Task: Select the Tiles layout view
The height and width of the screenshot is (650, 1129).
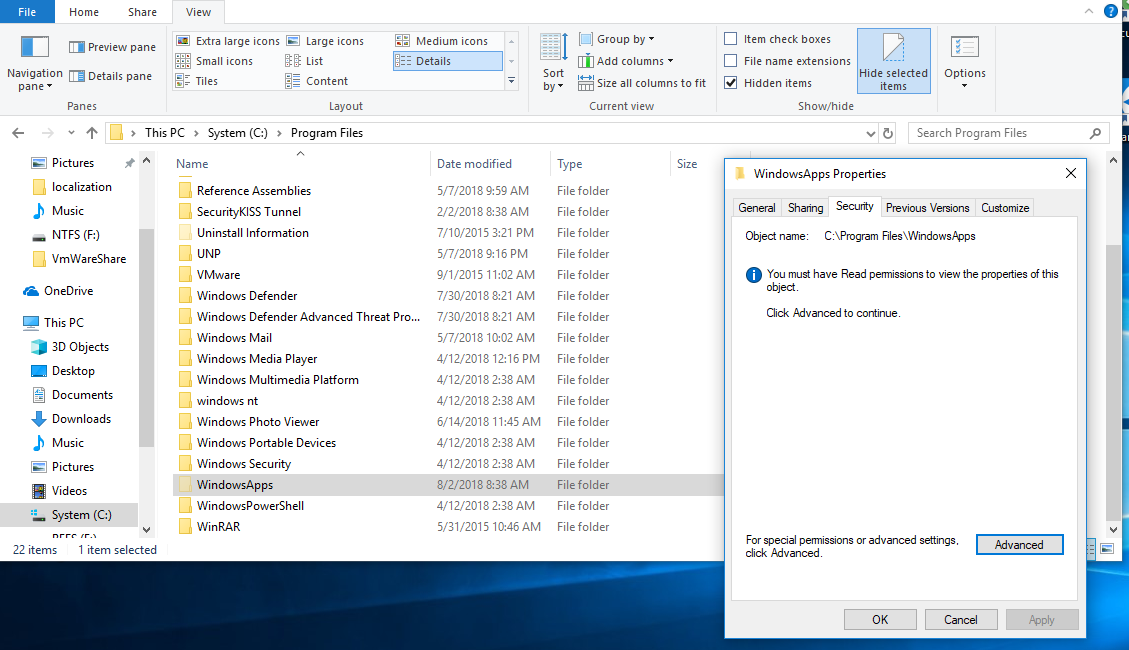Action: (x=205, y=81)
